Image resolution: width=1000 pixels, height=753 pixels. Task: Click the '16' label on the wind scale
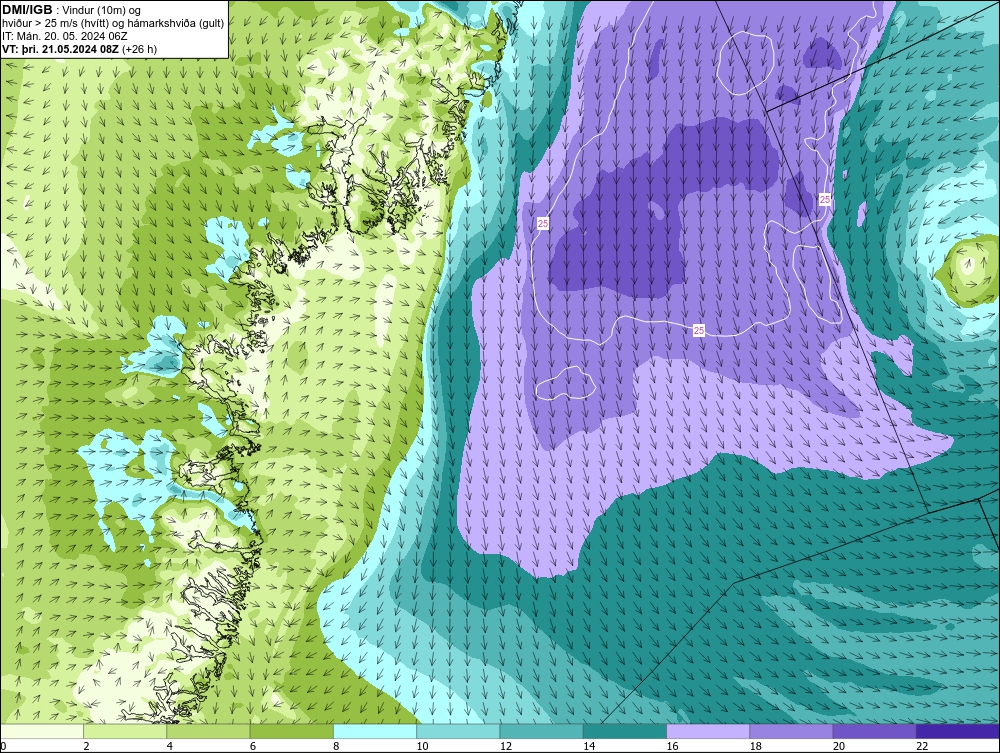pos(672,747)
